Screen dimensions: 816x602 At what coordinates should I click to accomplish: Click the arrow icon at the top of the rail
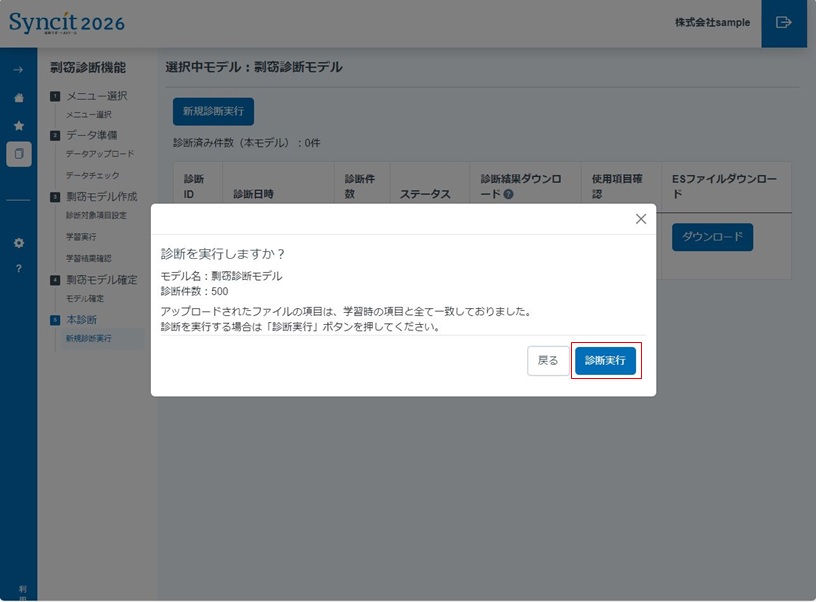click(x=16, y=71)
